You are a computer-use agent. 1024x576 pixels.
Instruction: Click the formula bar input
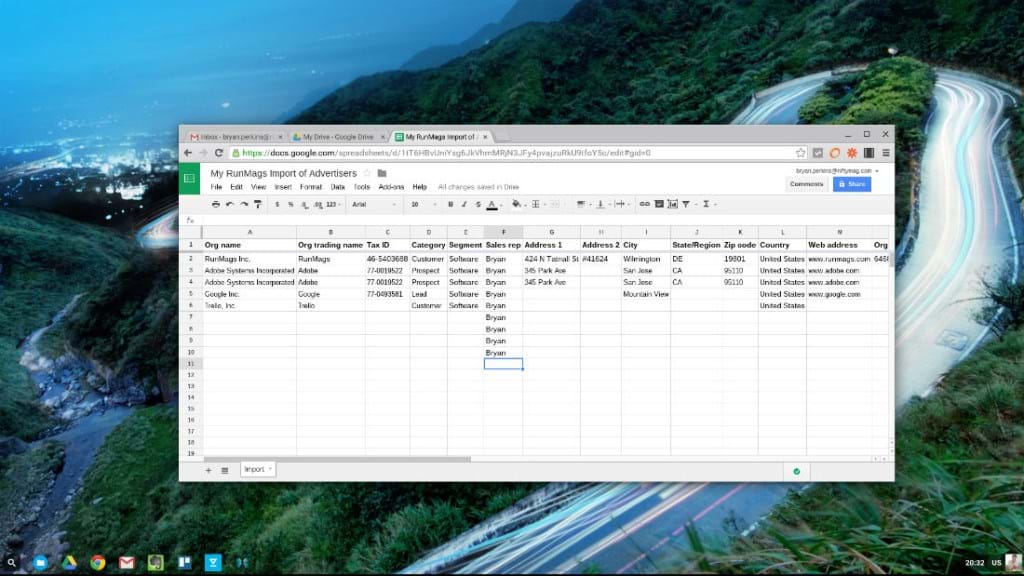click(x=544, y=220)
